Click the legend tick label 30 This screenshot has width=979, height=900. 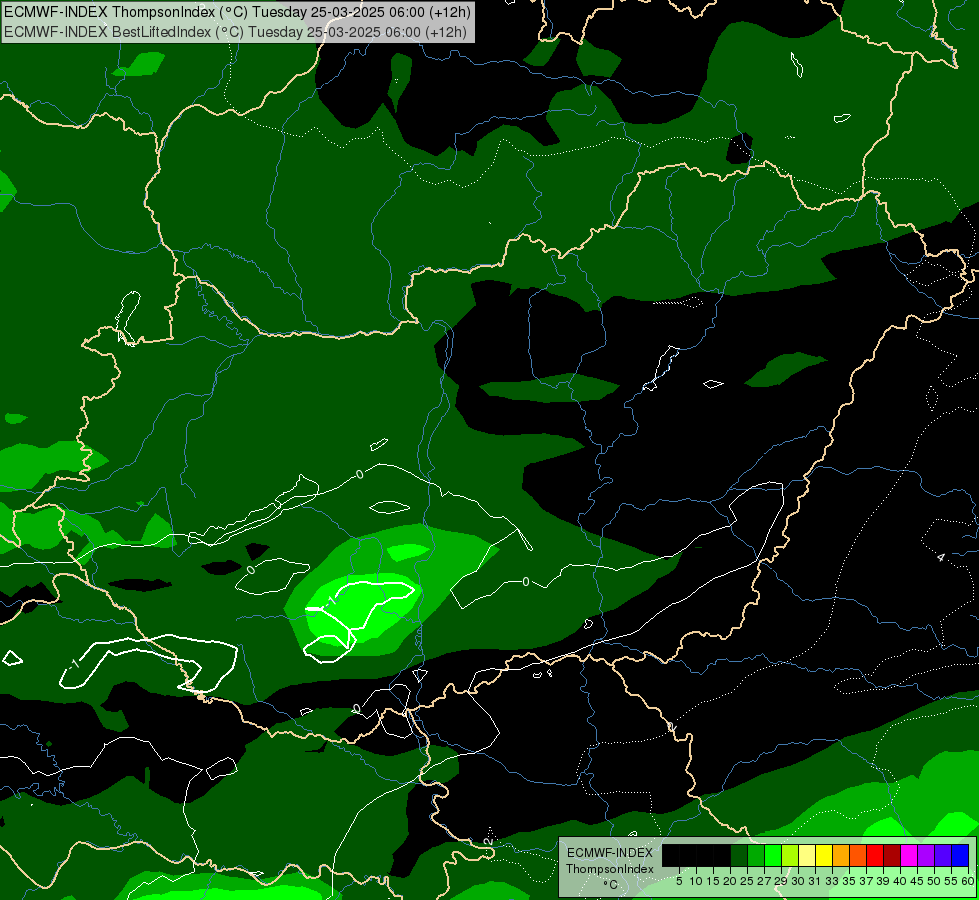click(799, 881)
